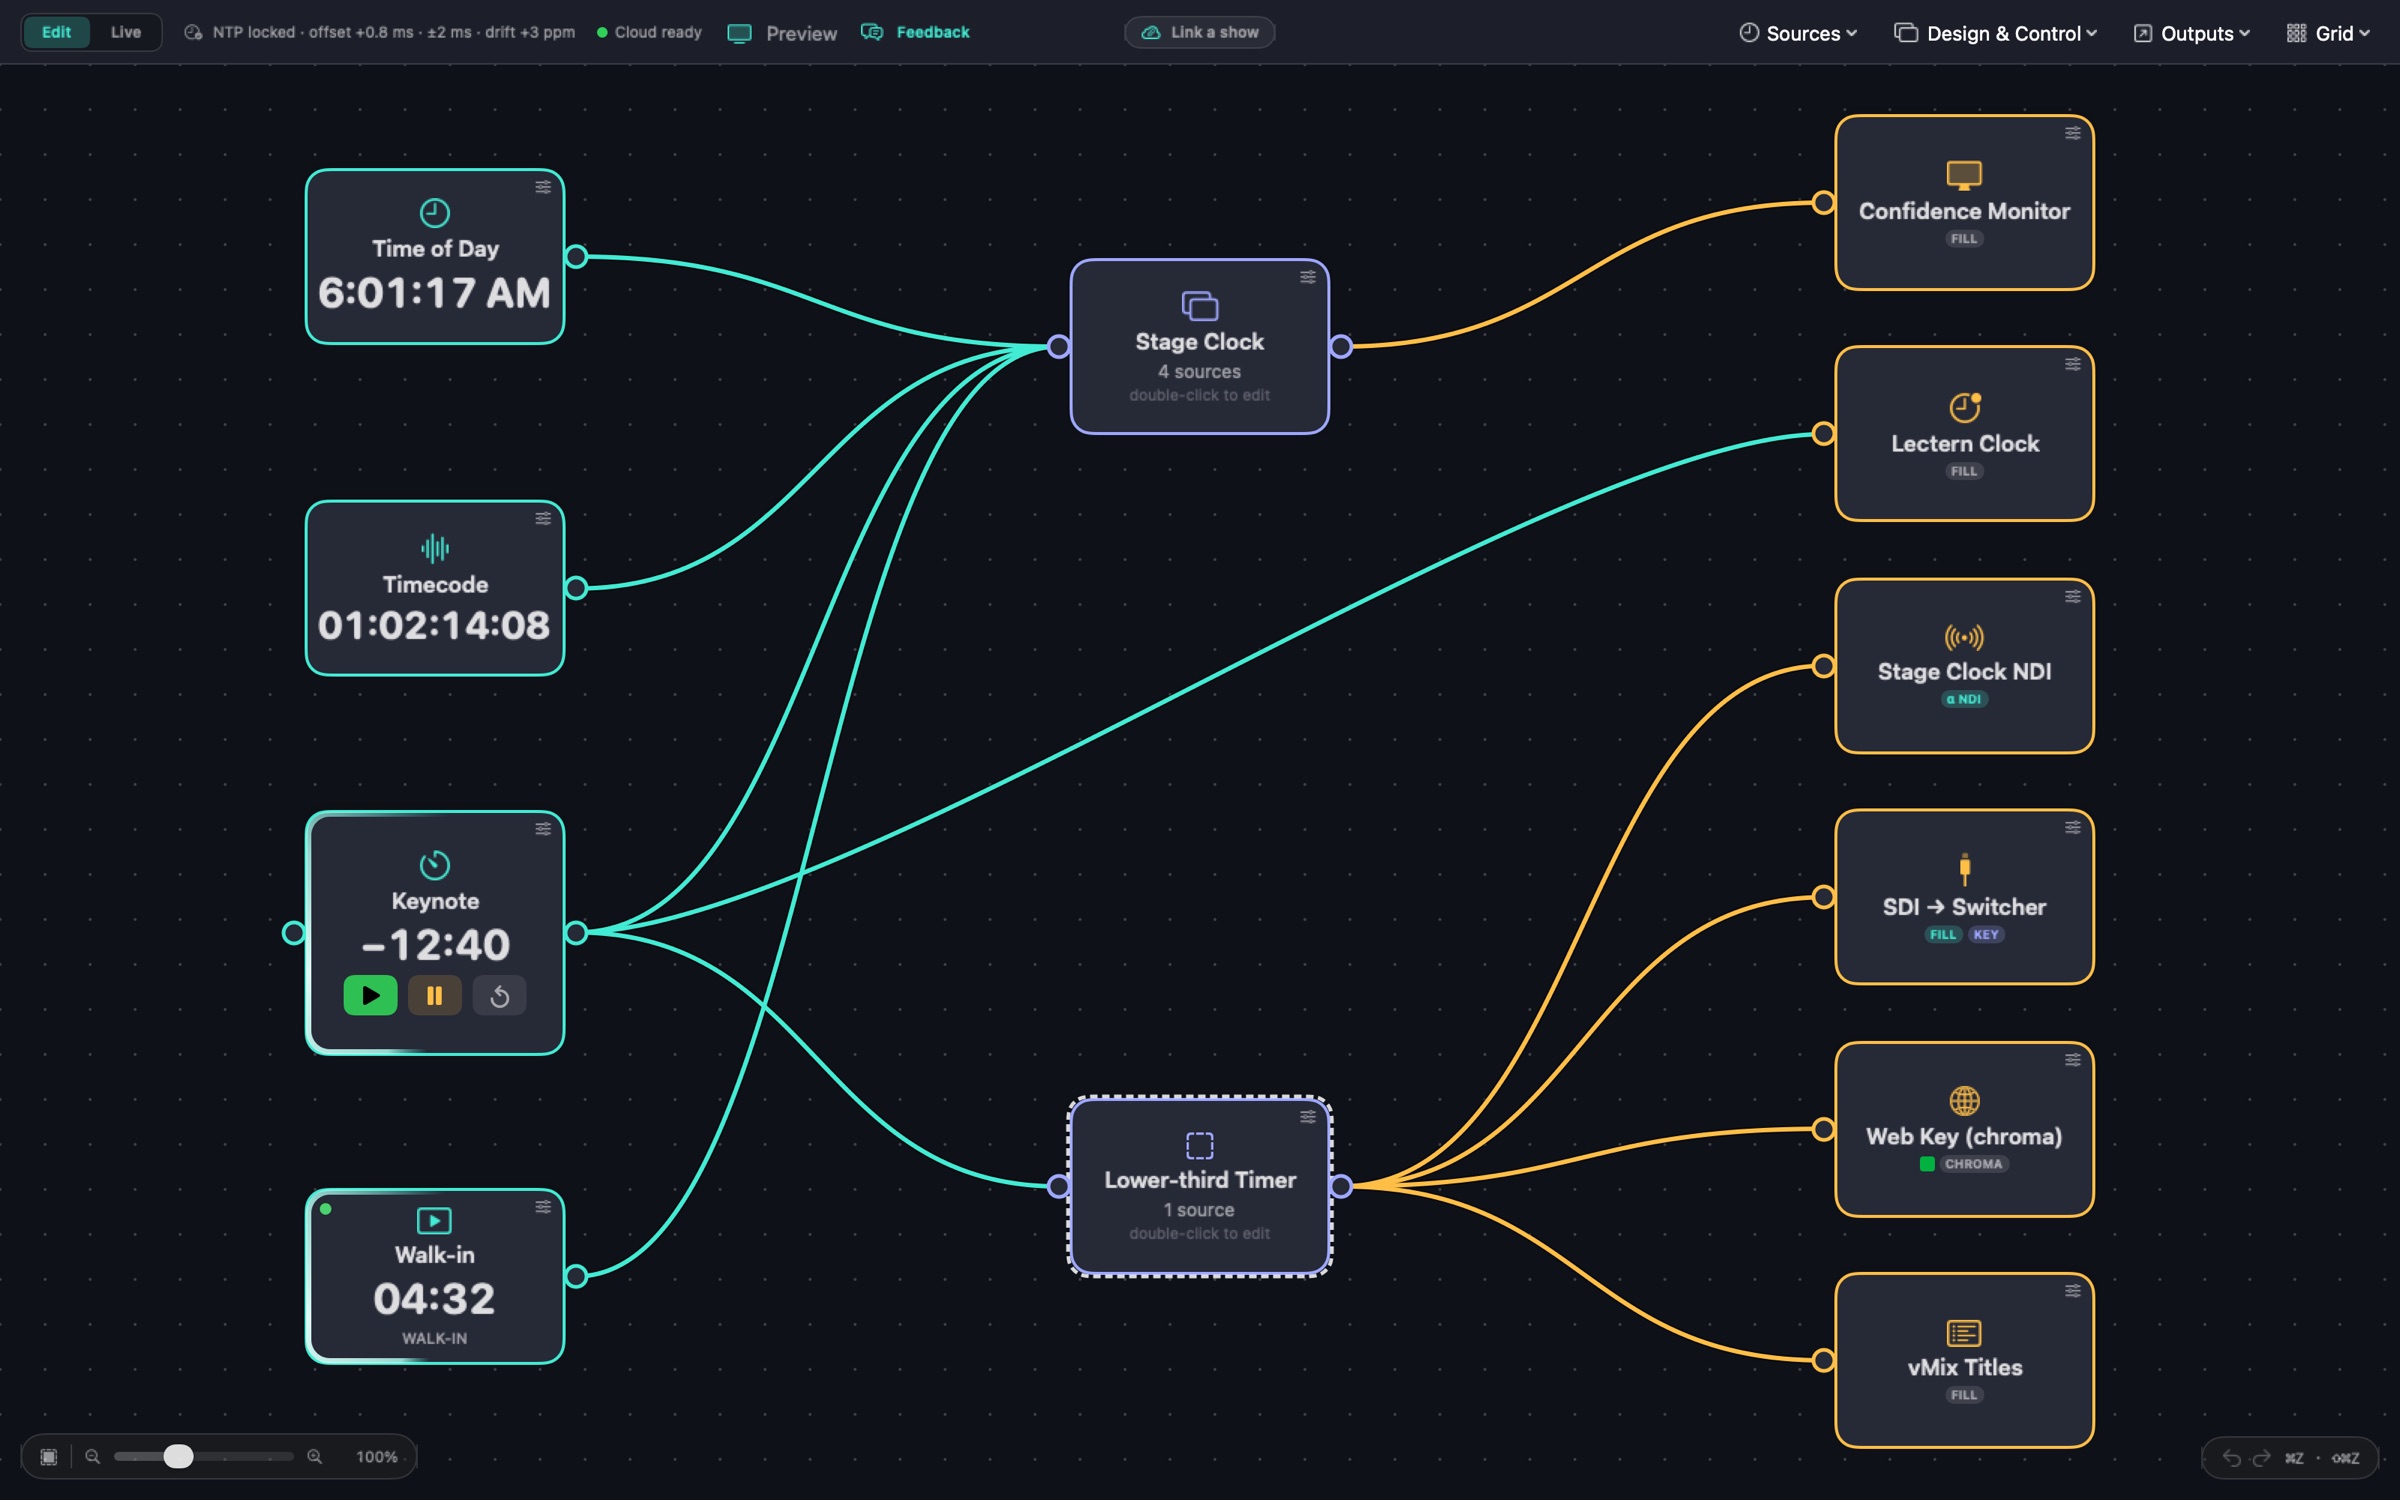Open the Walk-in node settings icon
Image resolution: width=2400 pixels, height=1500 pixels.
(543, 1207)
